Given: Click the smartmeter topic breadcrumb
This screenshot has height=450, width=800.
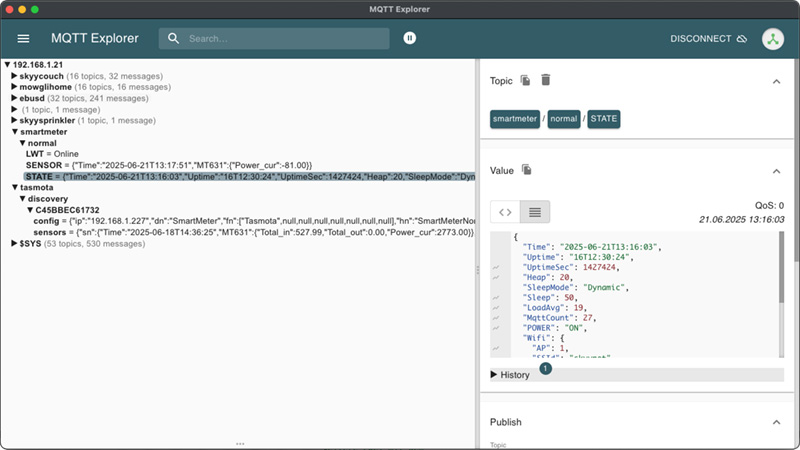Looking at the screenshot, I should (x=514, y=119).
